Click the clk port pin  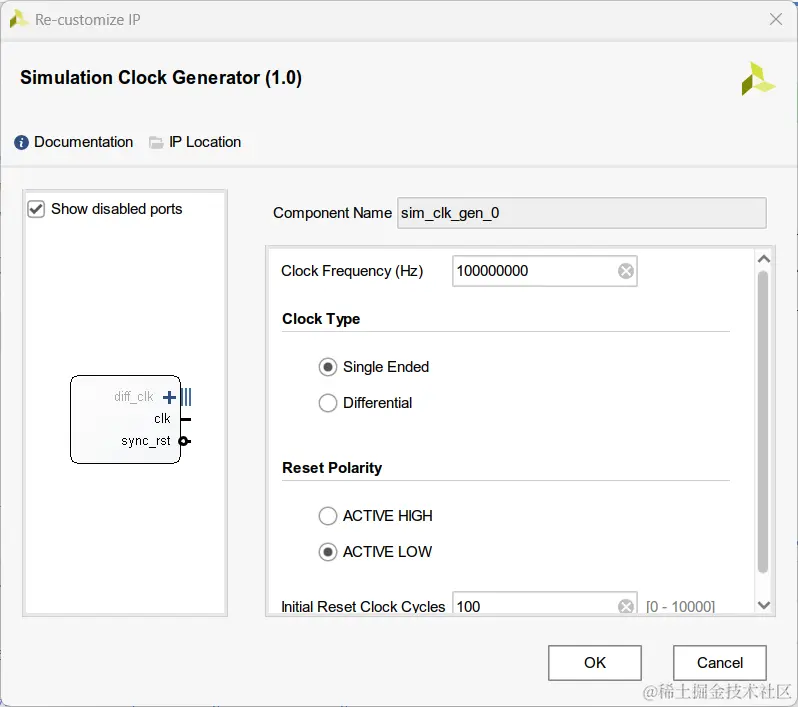tap(186, 419)
